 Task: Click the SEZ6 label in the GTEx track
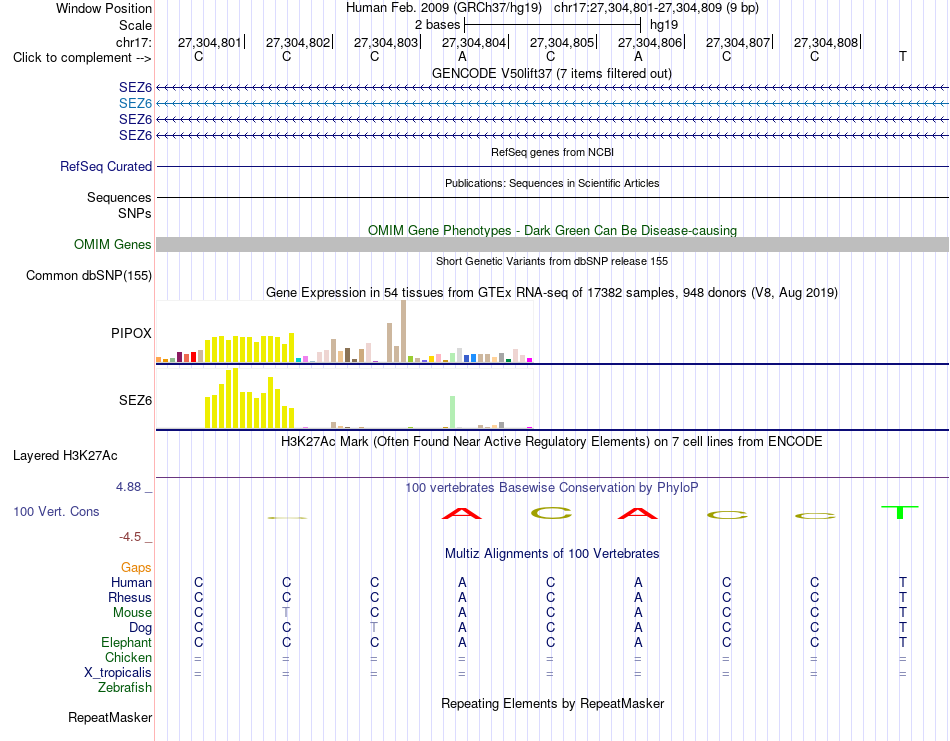[135, 400]
